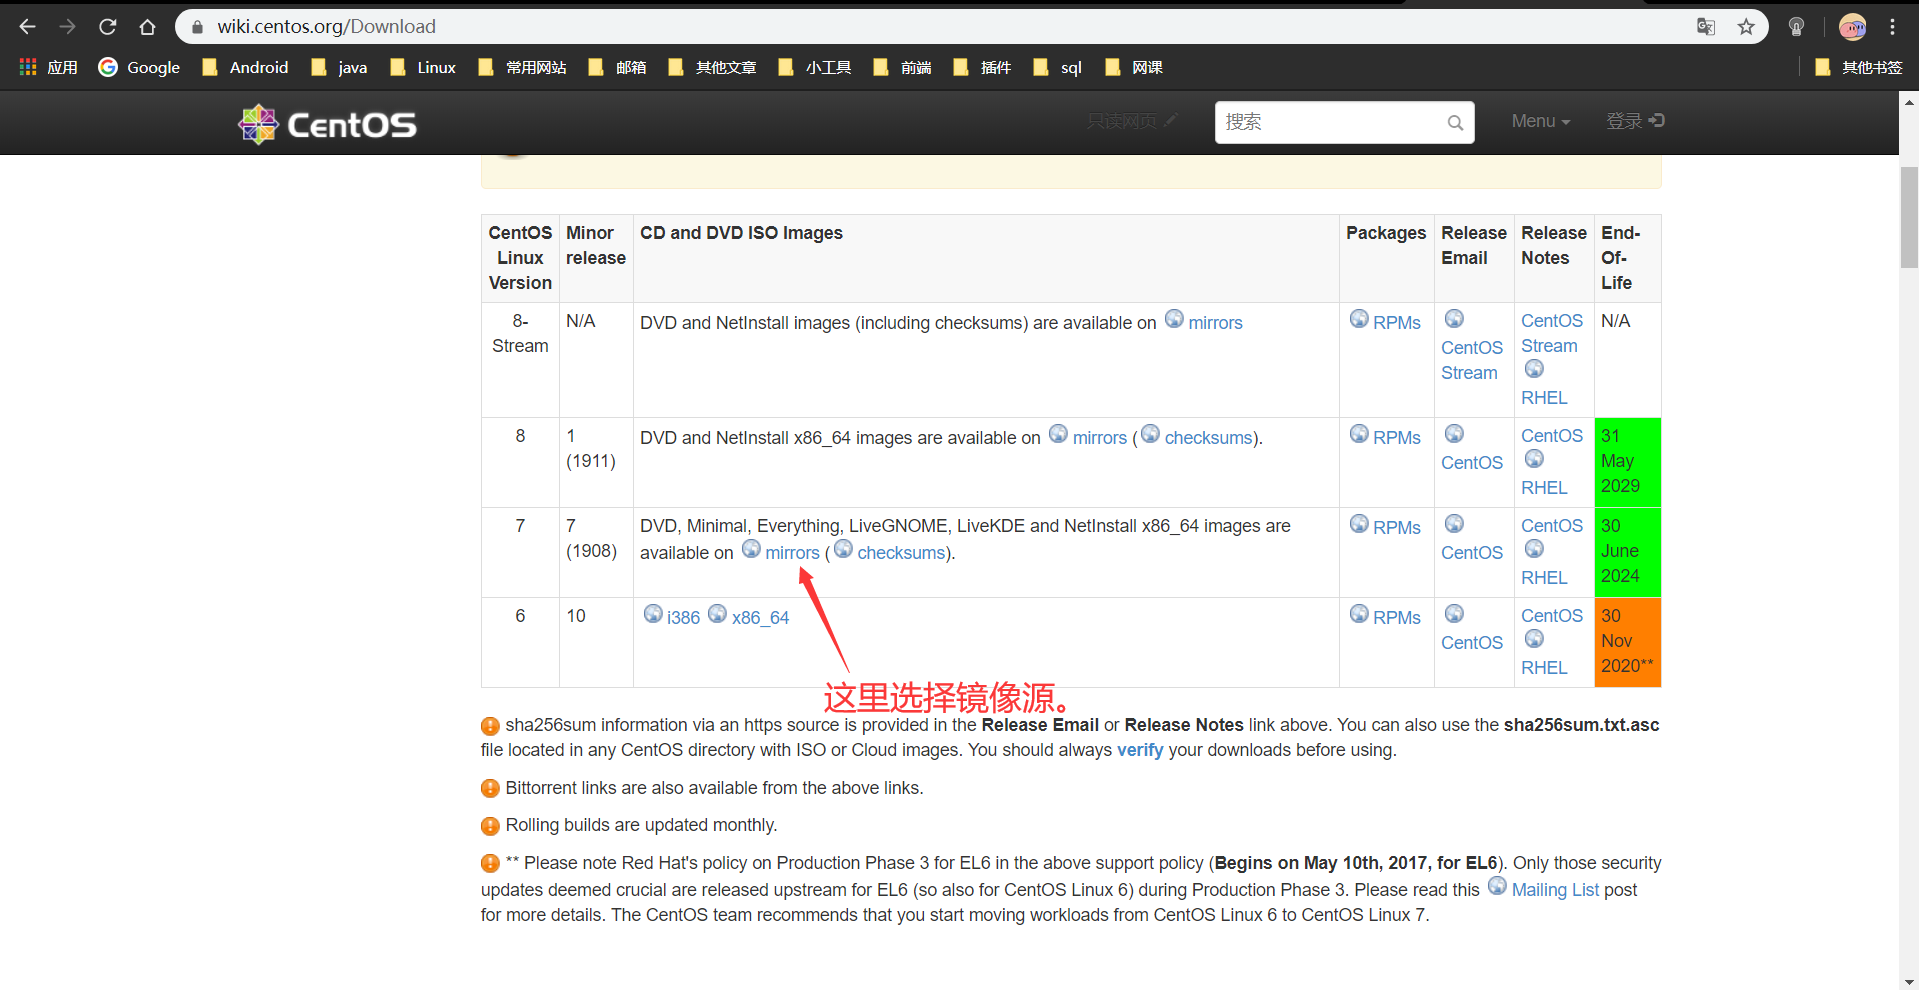Viewport: 1919px width, 990px height.
Task: Open RPMs link in the 8-Stream row
Action: [x=1396, y=323]
